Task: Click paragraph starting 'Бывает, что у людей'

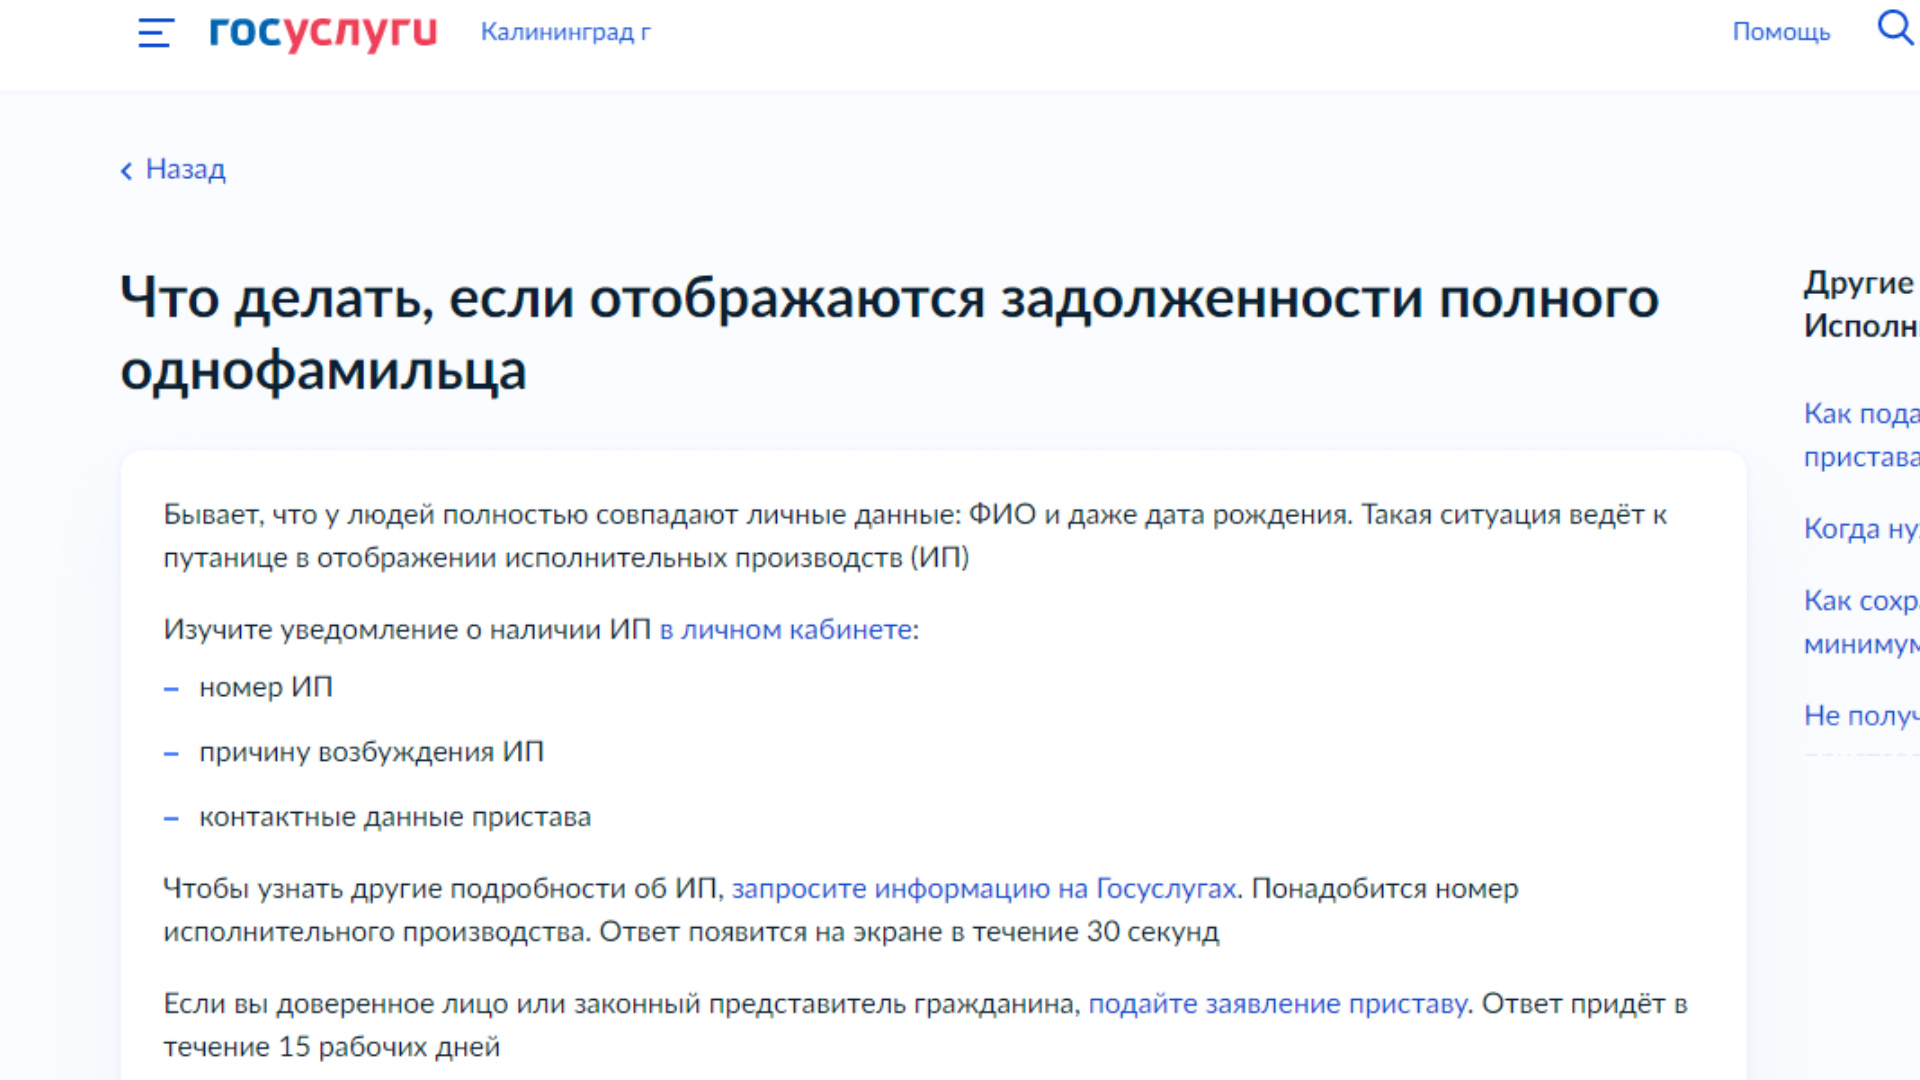Action: [915, 536]
